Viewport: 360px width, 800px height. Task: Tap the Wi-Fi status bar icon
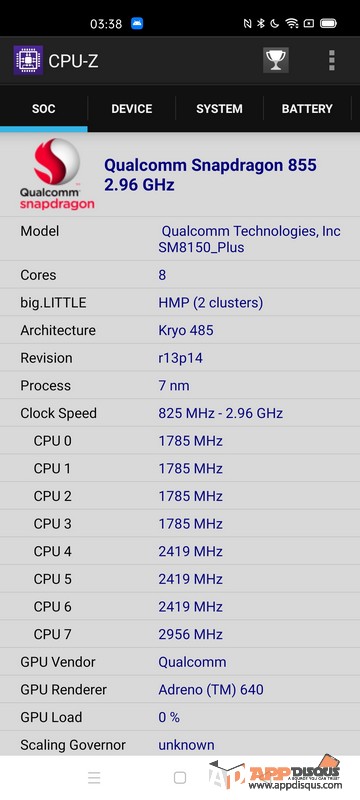292,23
